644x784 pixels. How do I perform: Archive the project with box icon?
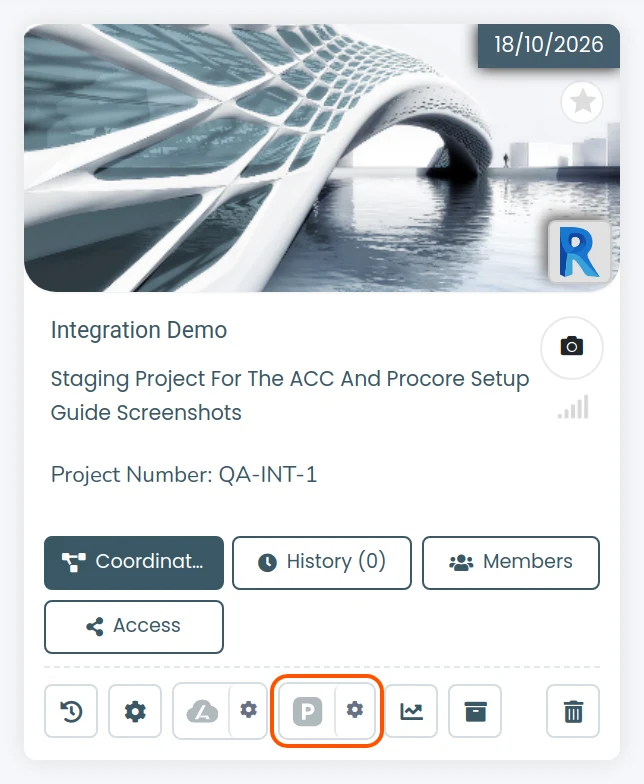475,711
